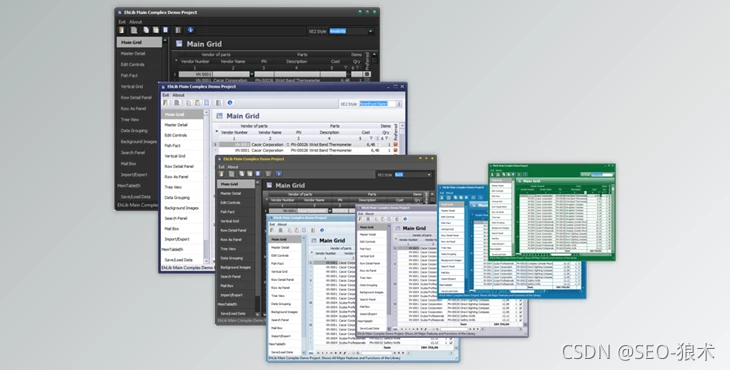Image resolution: width=730 pixels, height=370 pixels.
Task: Click the down arrow of the navy window's sidebar scrollbar
Action: tap(206, 262)
